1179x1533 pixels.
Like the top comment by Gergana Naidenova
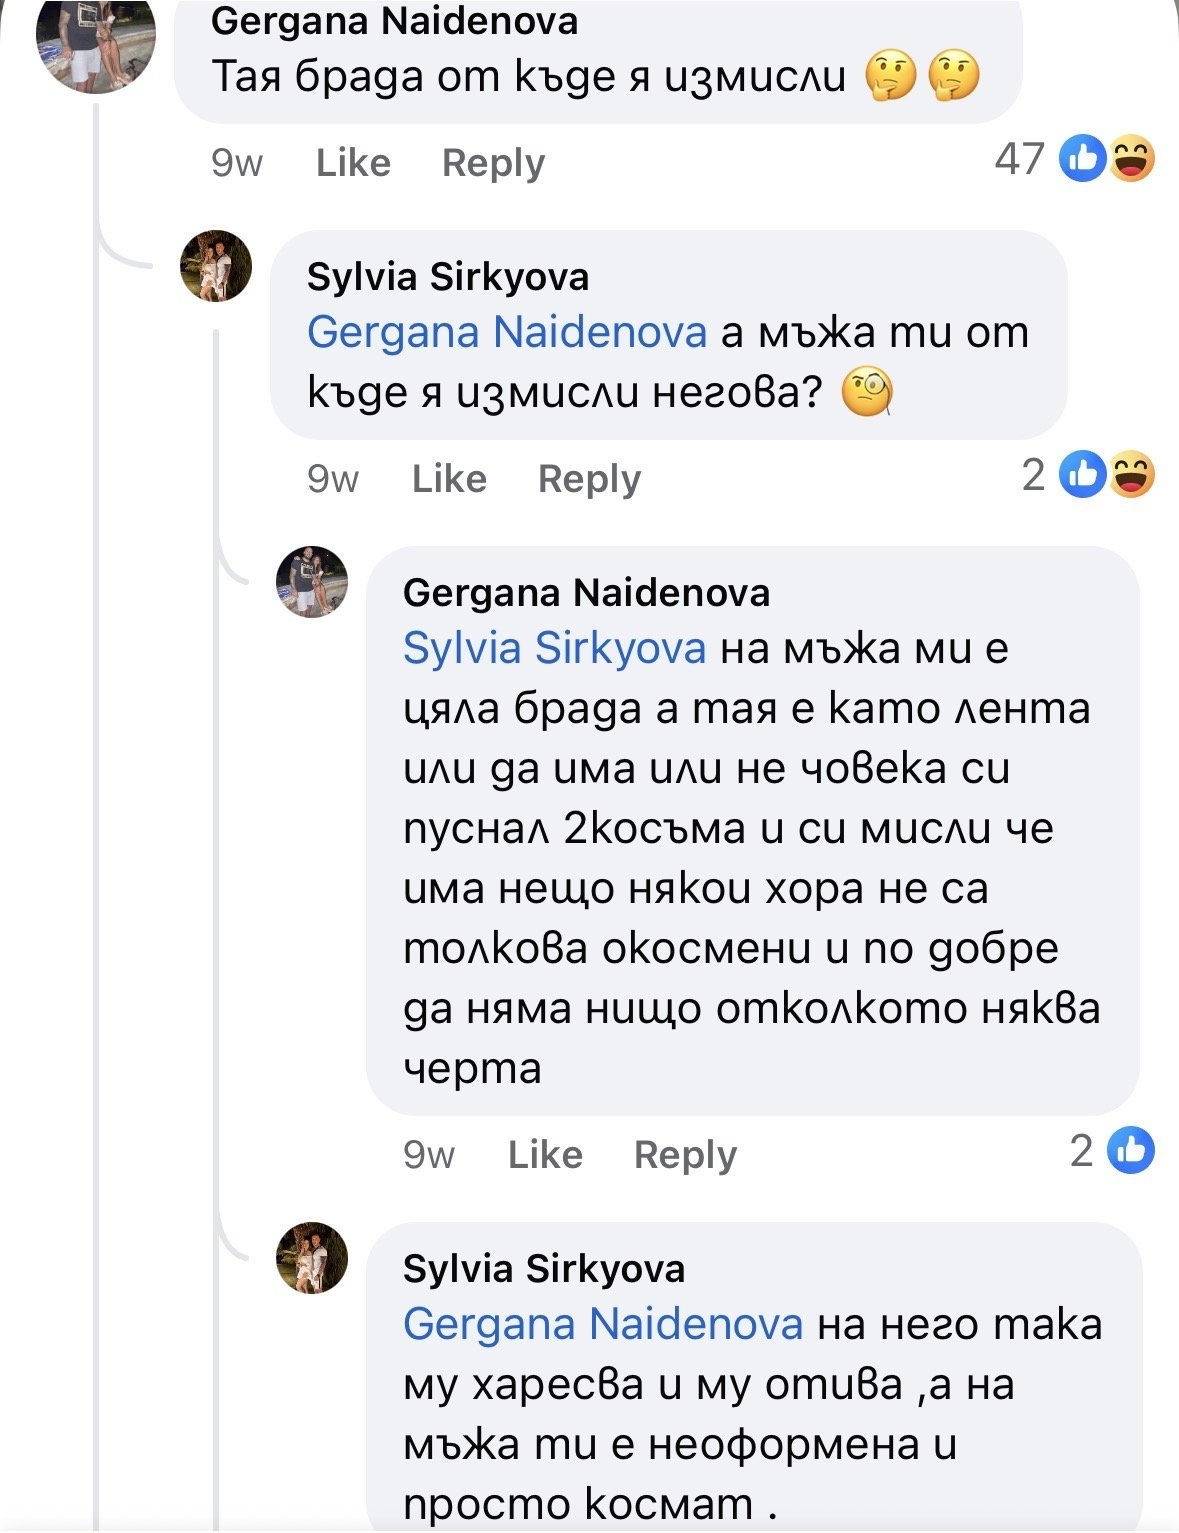[x=353, y=163]
